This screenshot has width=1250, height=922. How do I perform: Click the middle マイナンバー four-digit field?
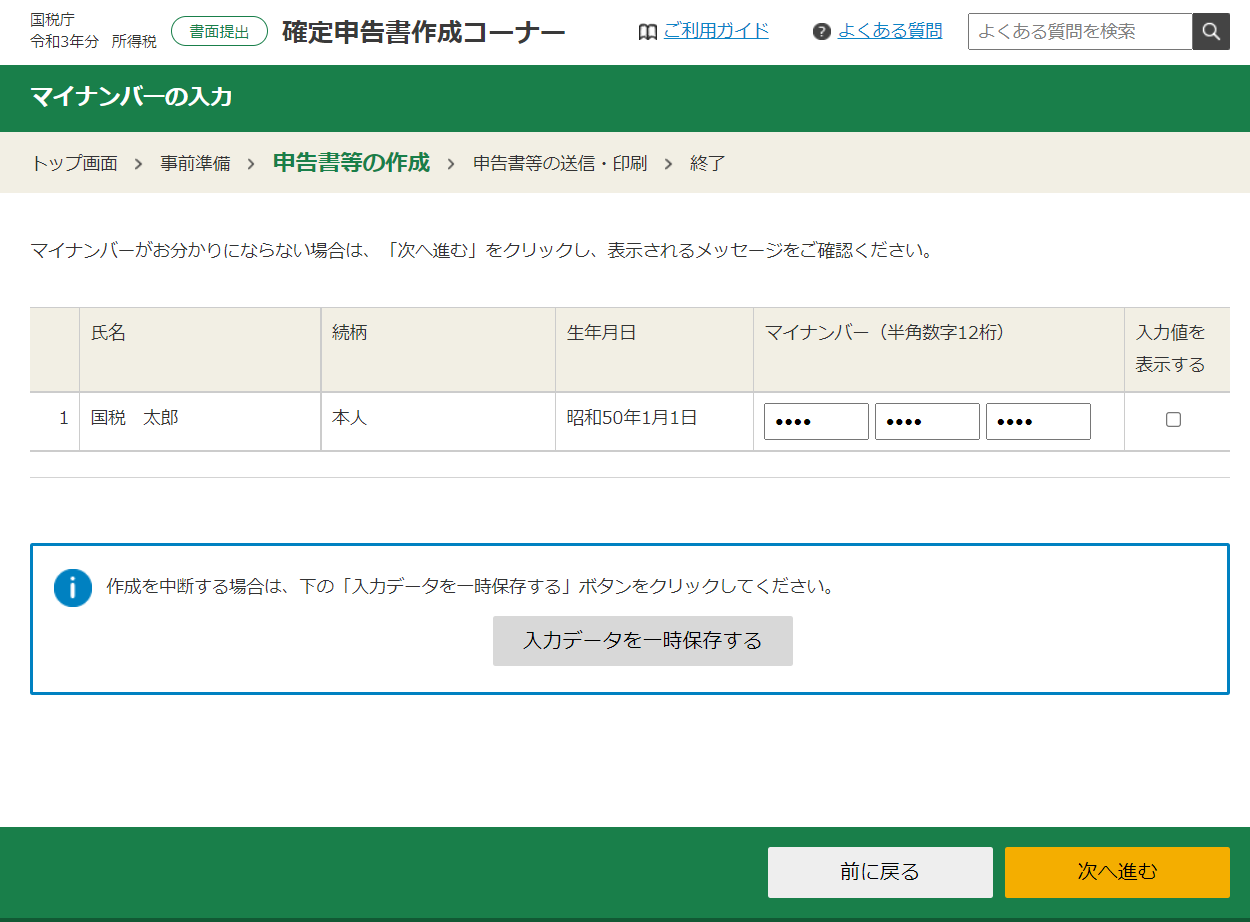pos(927,422)
